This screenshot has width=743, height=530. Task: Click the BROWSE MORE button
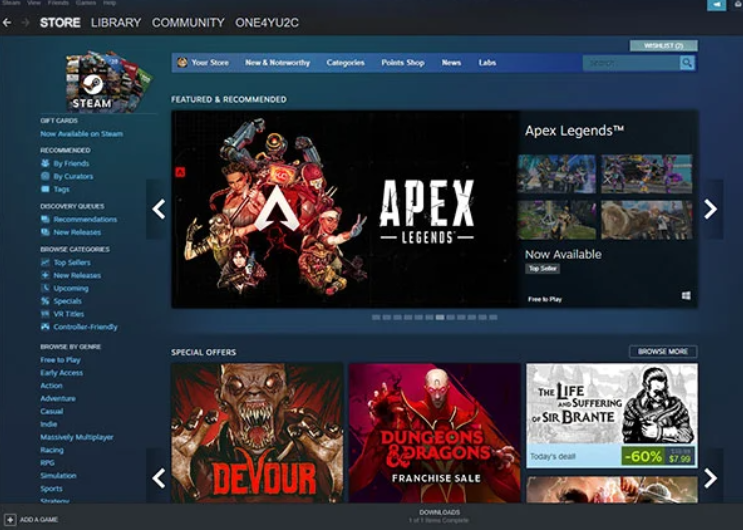[x=663, y=351]
